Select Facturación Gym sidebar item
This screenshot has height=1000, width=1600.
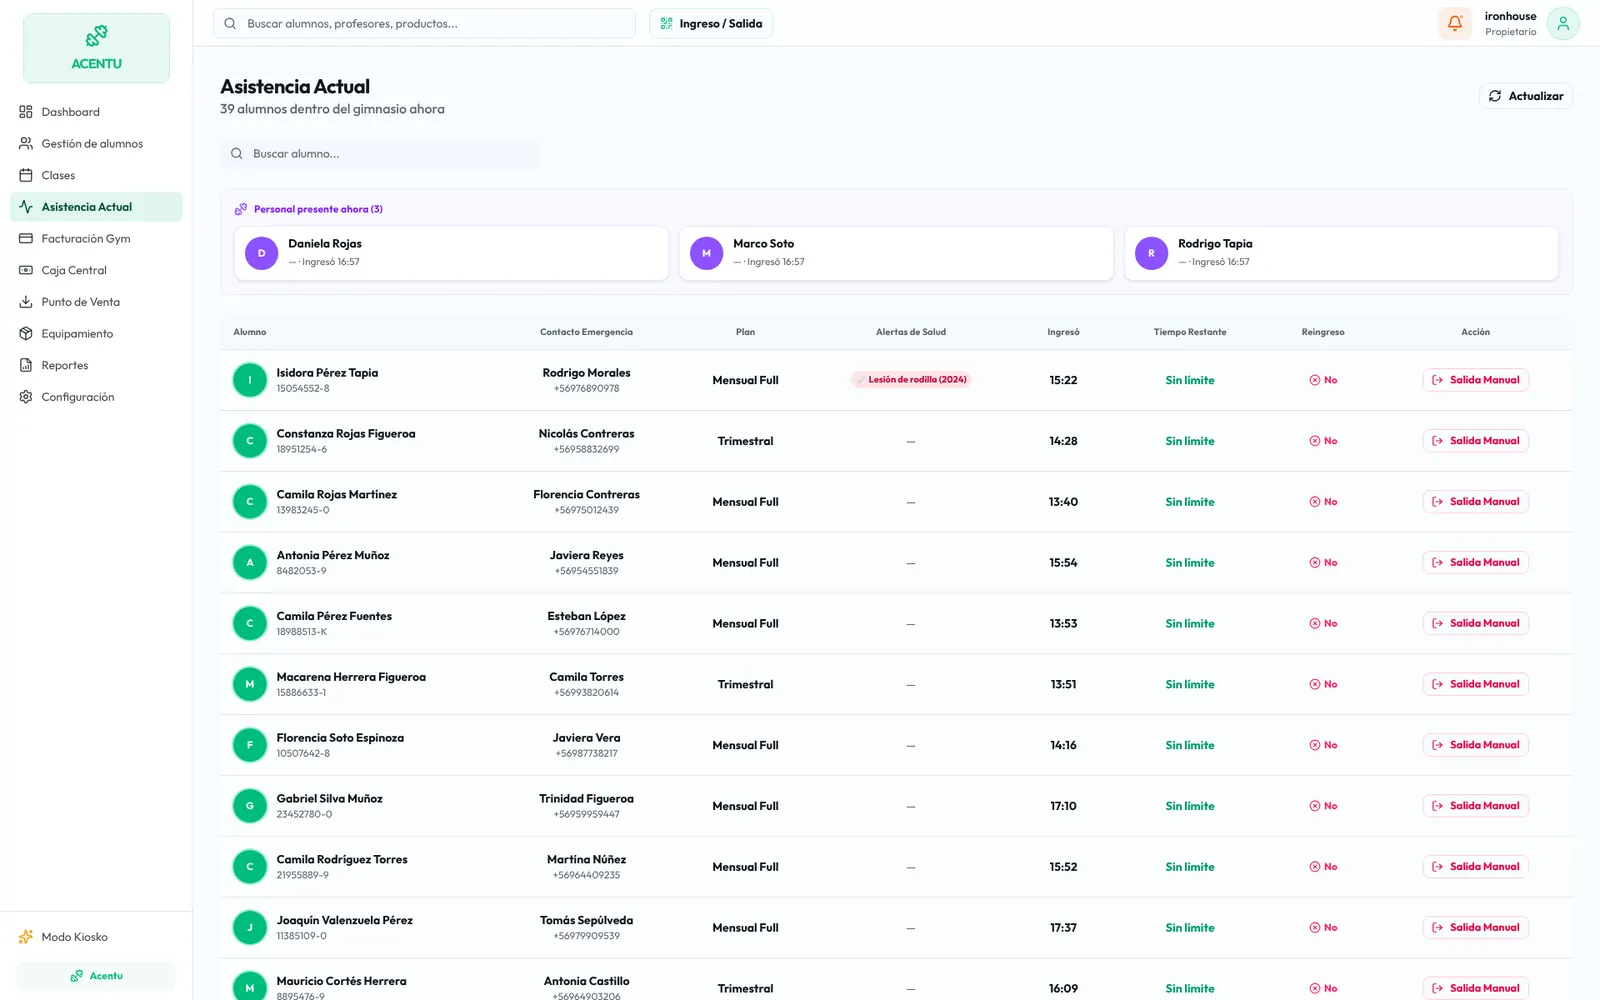(96, 239)
